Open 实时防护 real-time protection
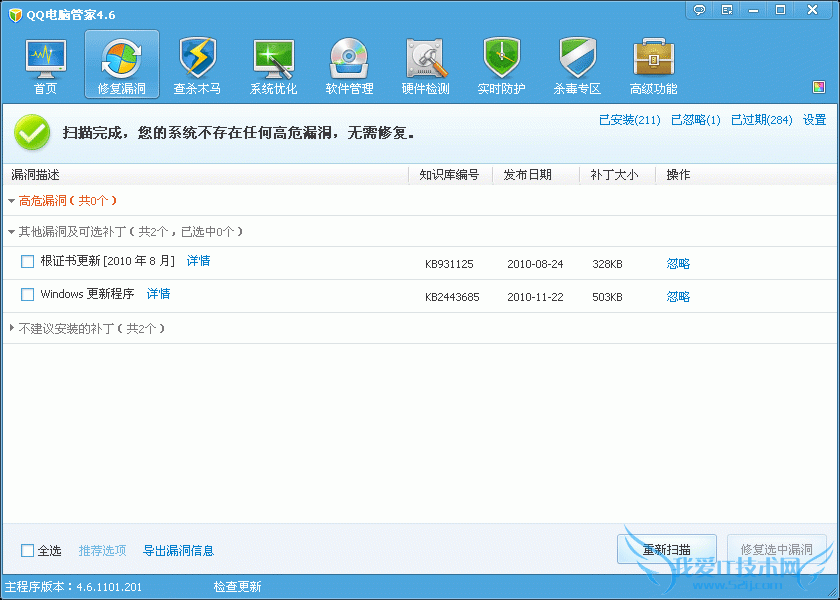Screen dimensions: 840x600 pyautogui.click(x=501, y=65)
